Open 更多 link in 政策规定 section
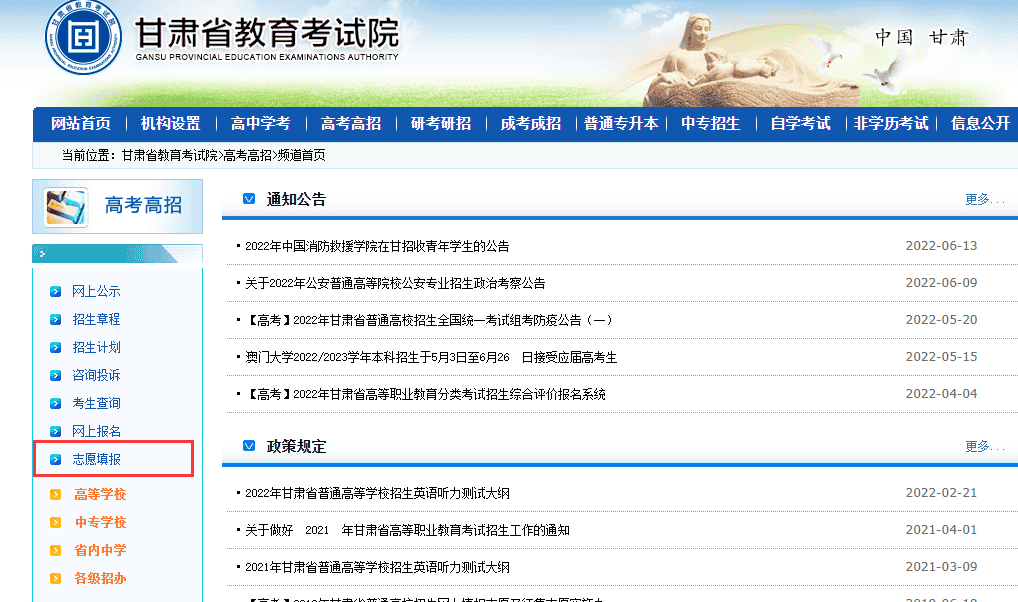Viewport: 1018px width, 602px height. tap(983, 446)
